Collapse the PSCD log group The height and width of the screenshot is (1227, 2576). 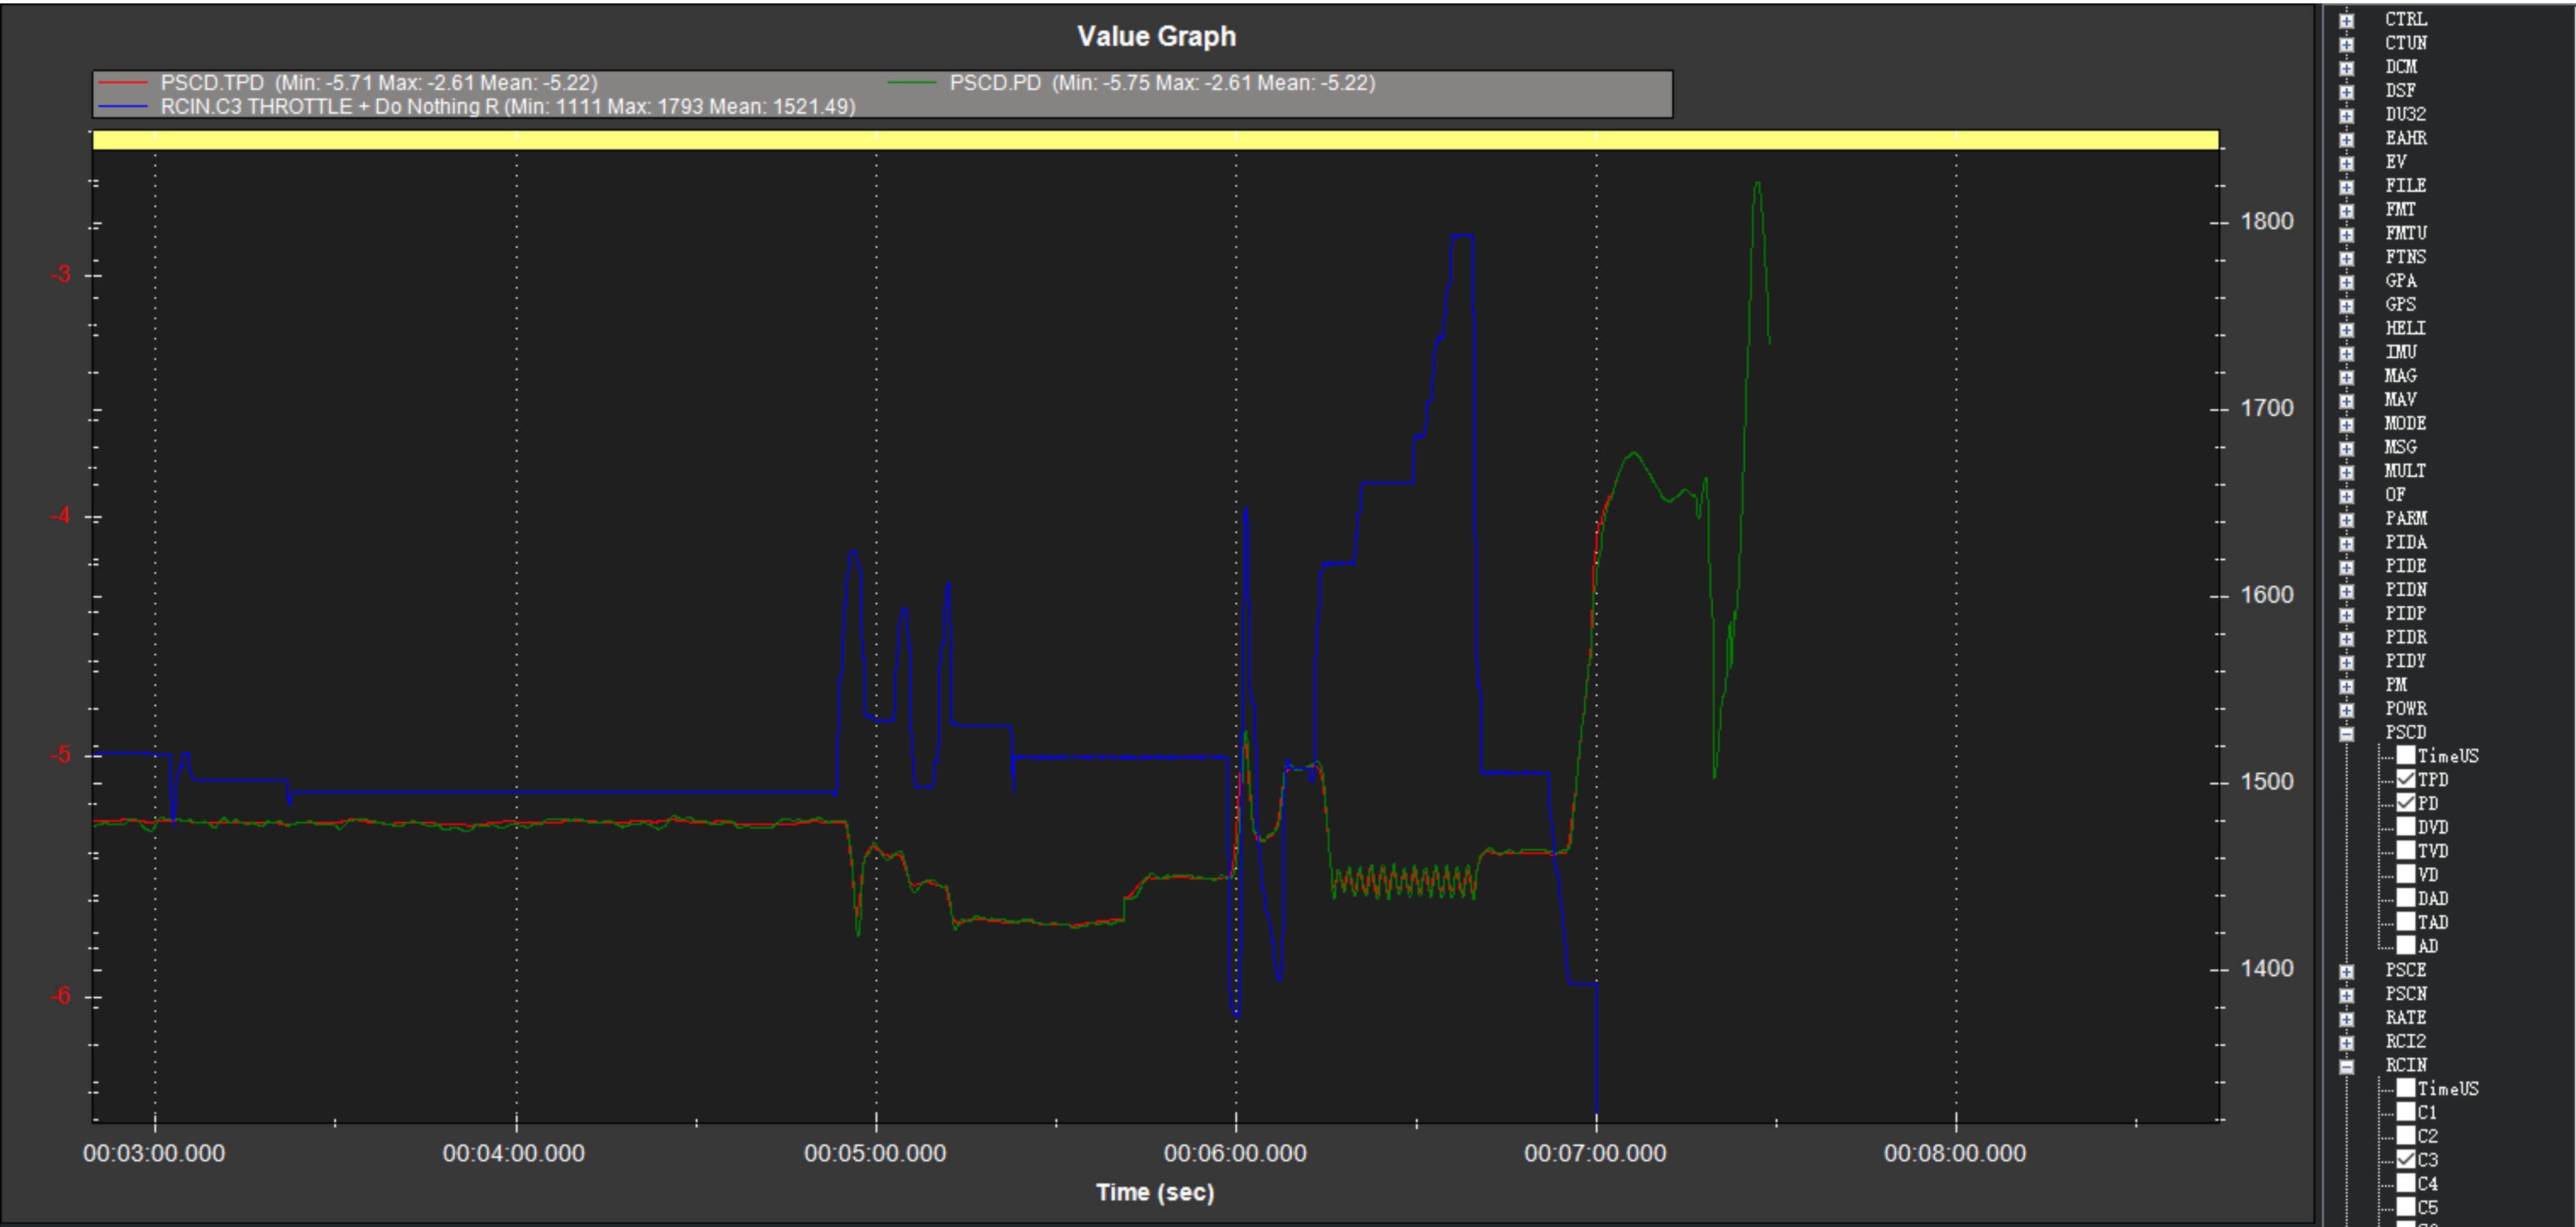[x=2347, y=733]
